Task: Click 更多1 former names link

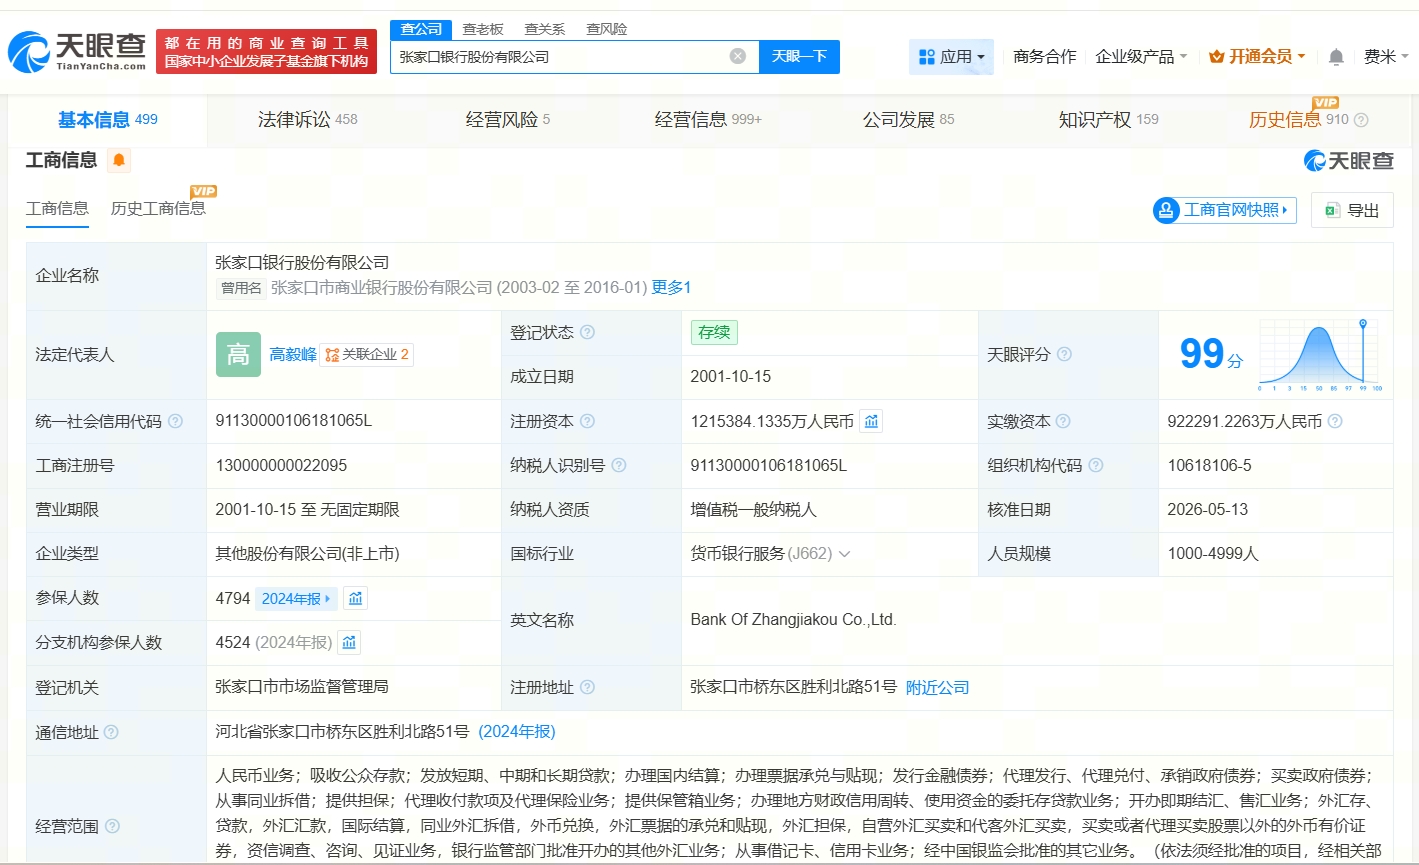Action: coord(671,288)
